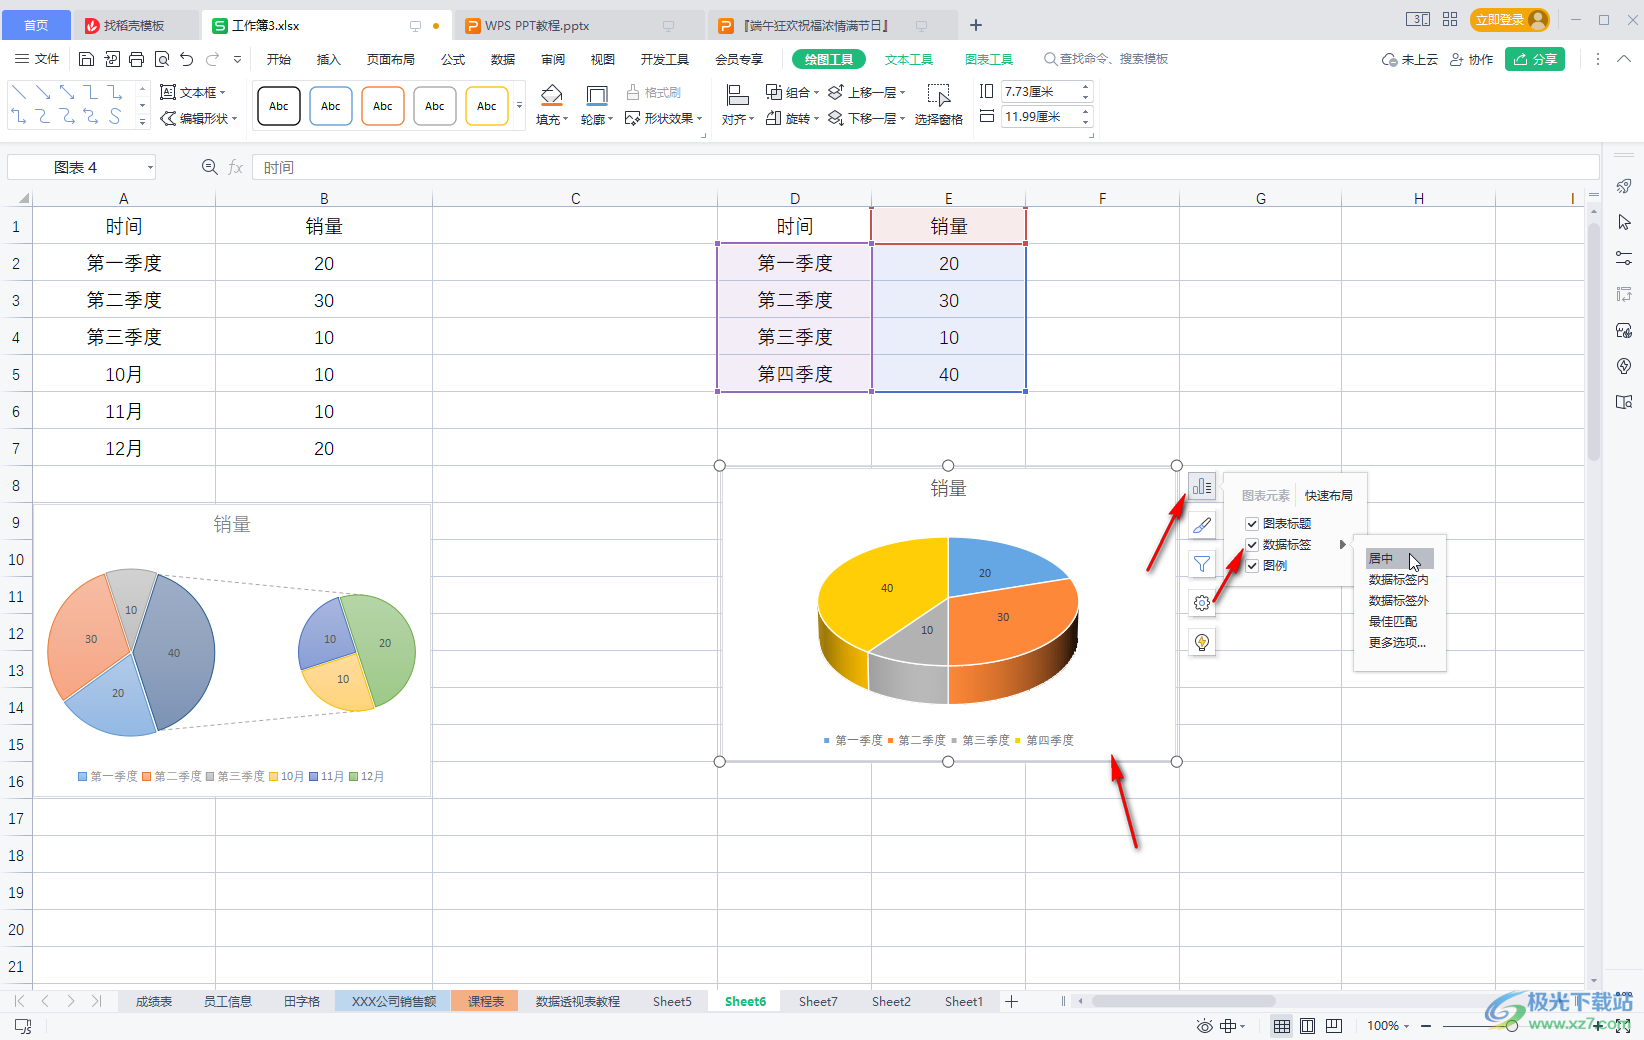Open the 插入 Insert ribbon tab
Viewport: 1644px width, 1040px height.
click(329, 59)
